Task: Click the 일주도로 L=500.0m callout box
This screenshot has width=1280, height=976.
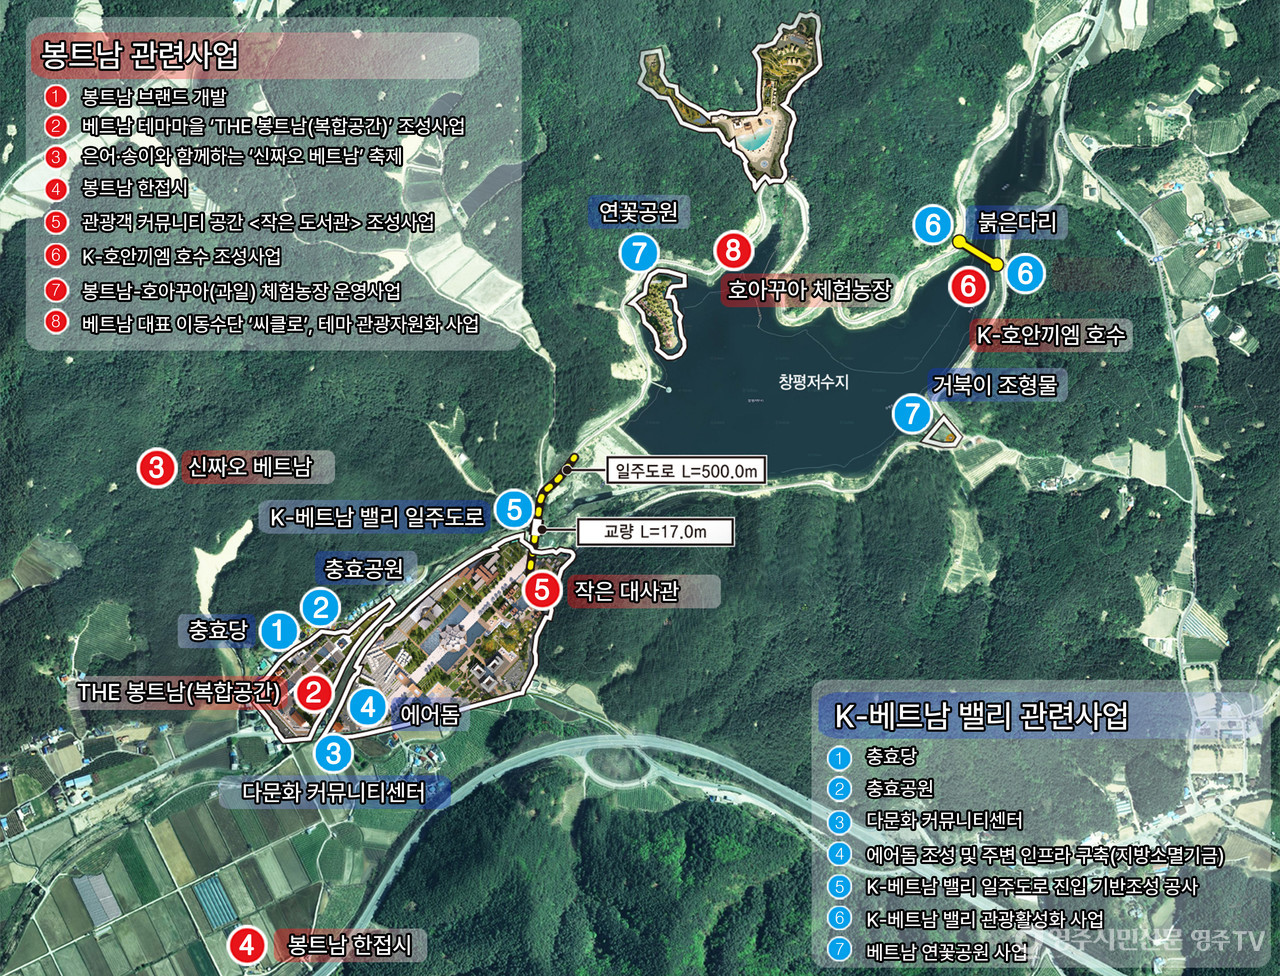Action: pos(686,471)
